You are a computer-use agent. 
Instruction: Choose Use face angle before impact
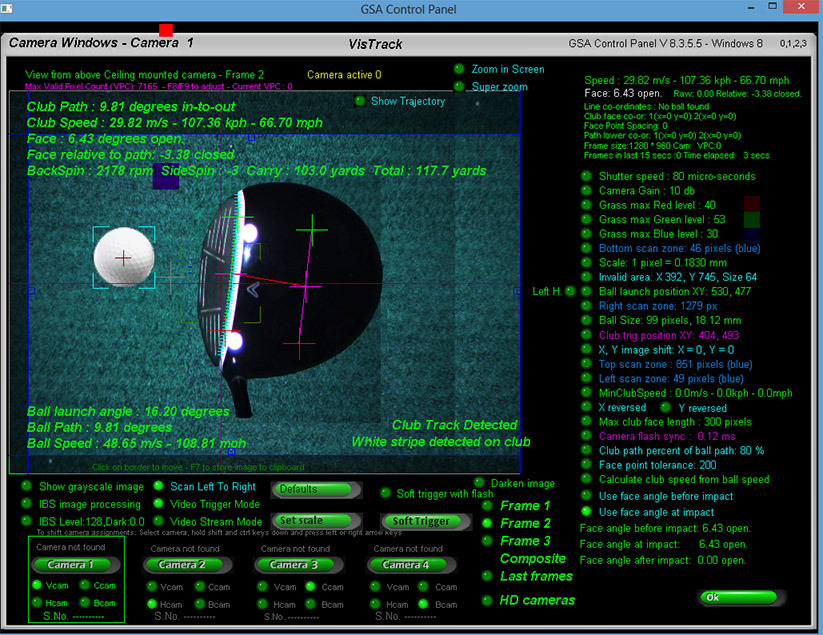pos(586,496)
